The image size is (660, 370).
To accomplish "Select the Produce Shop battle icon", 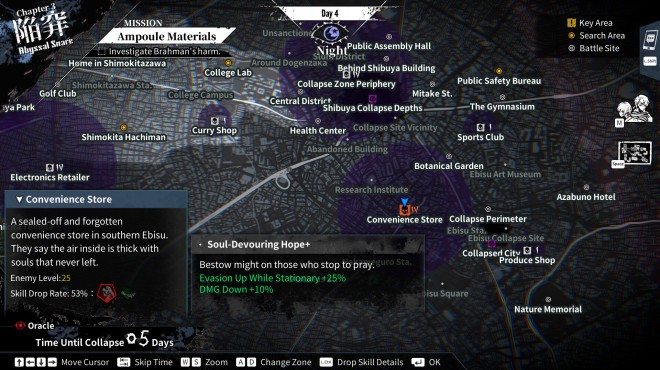I will pyautogui.click(x=527, y=251).
